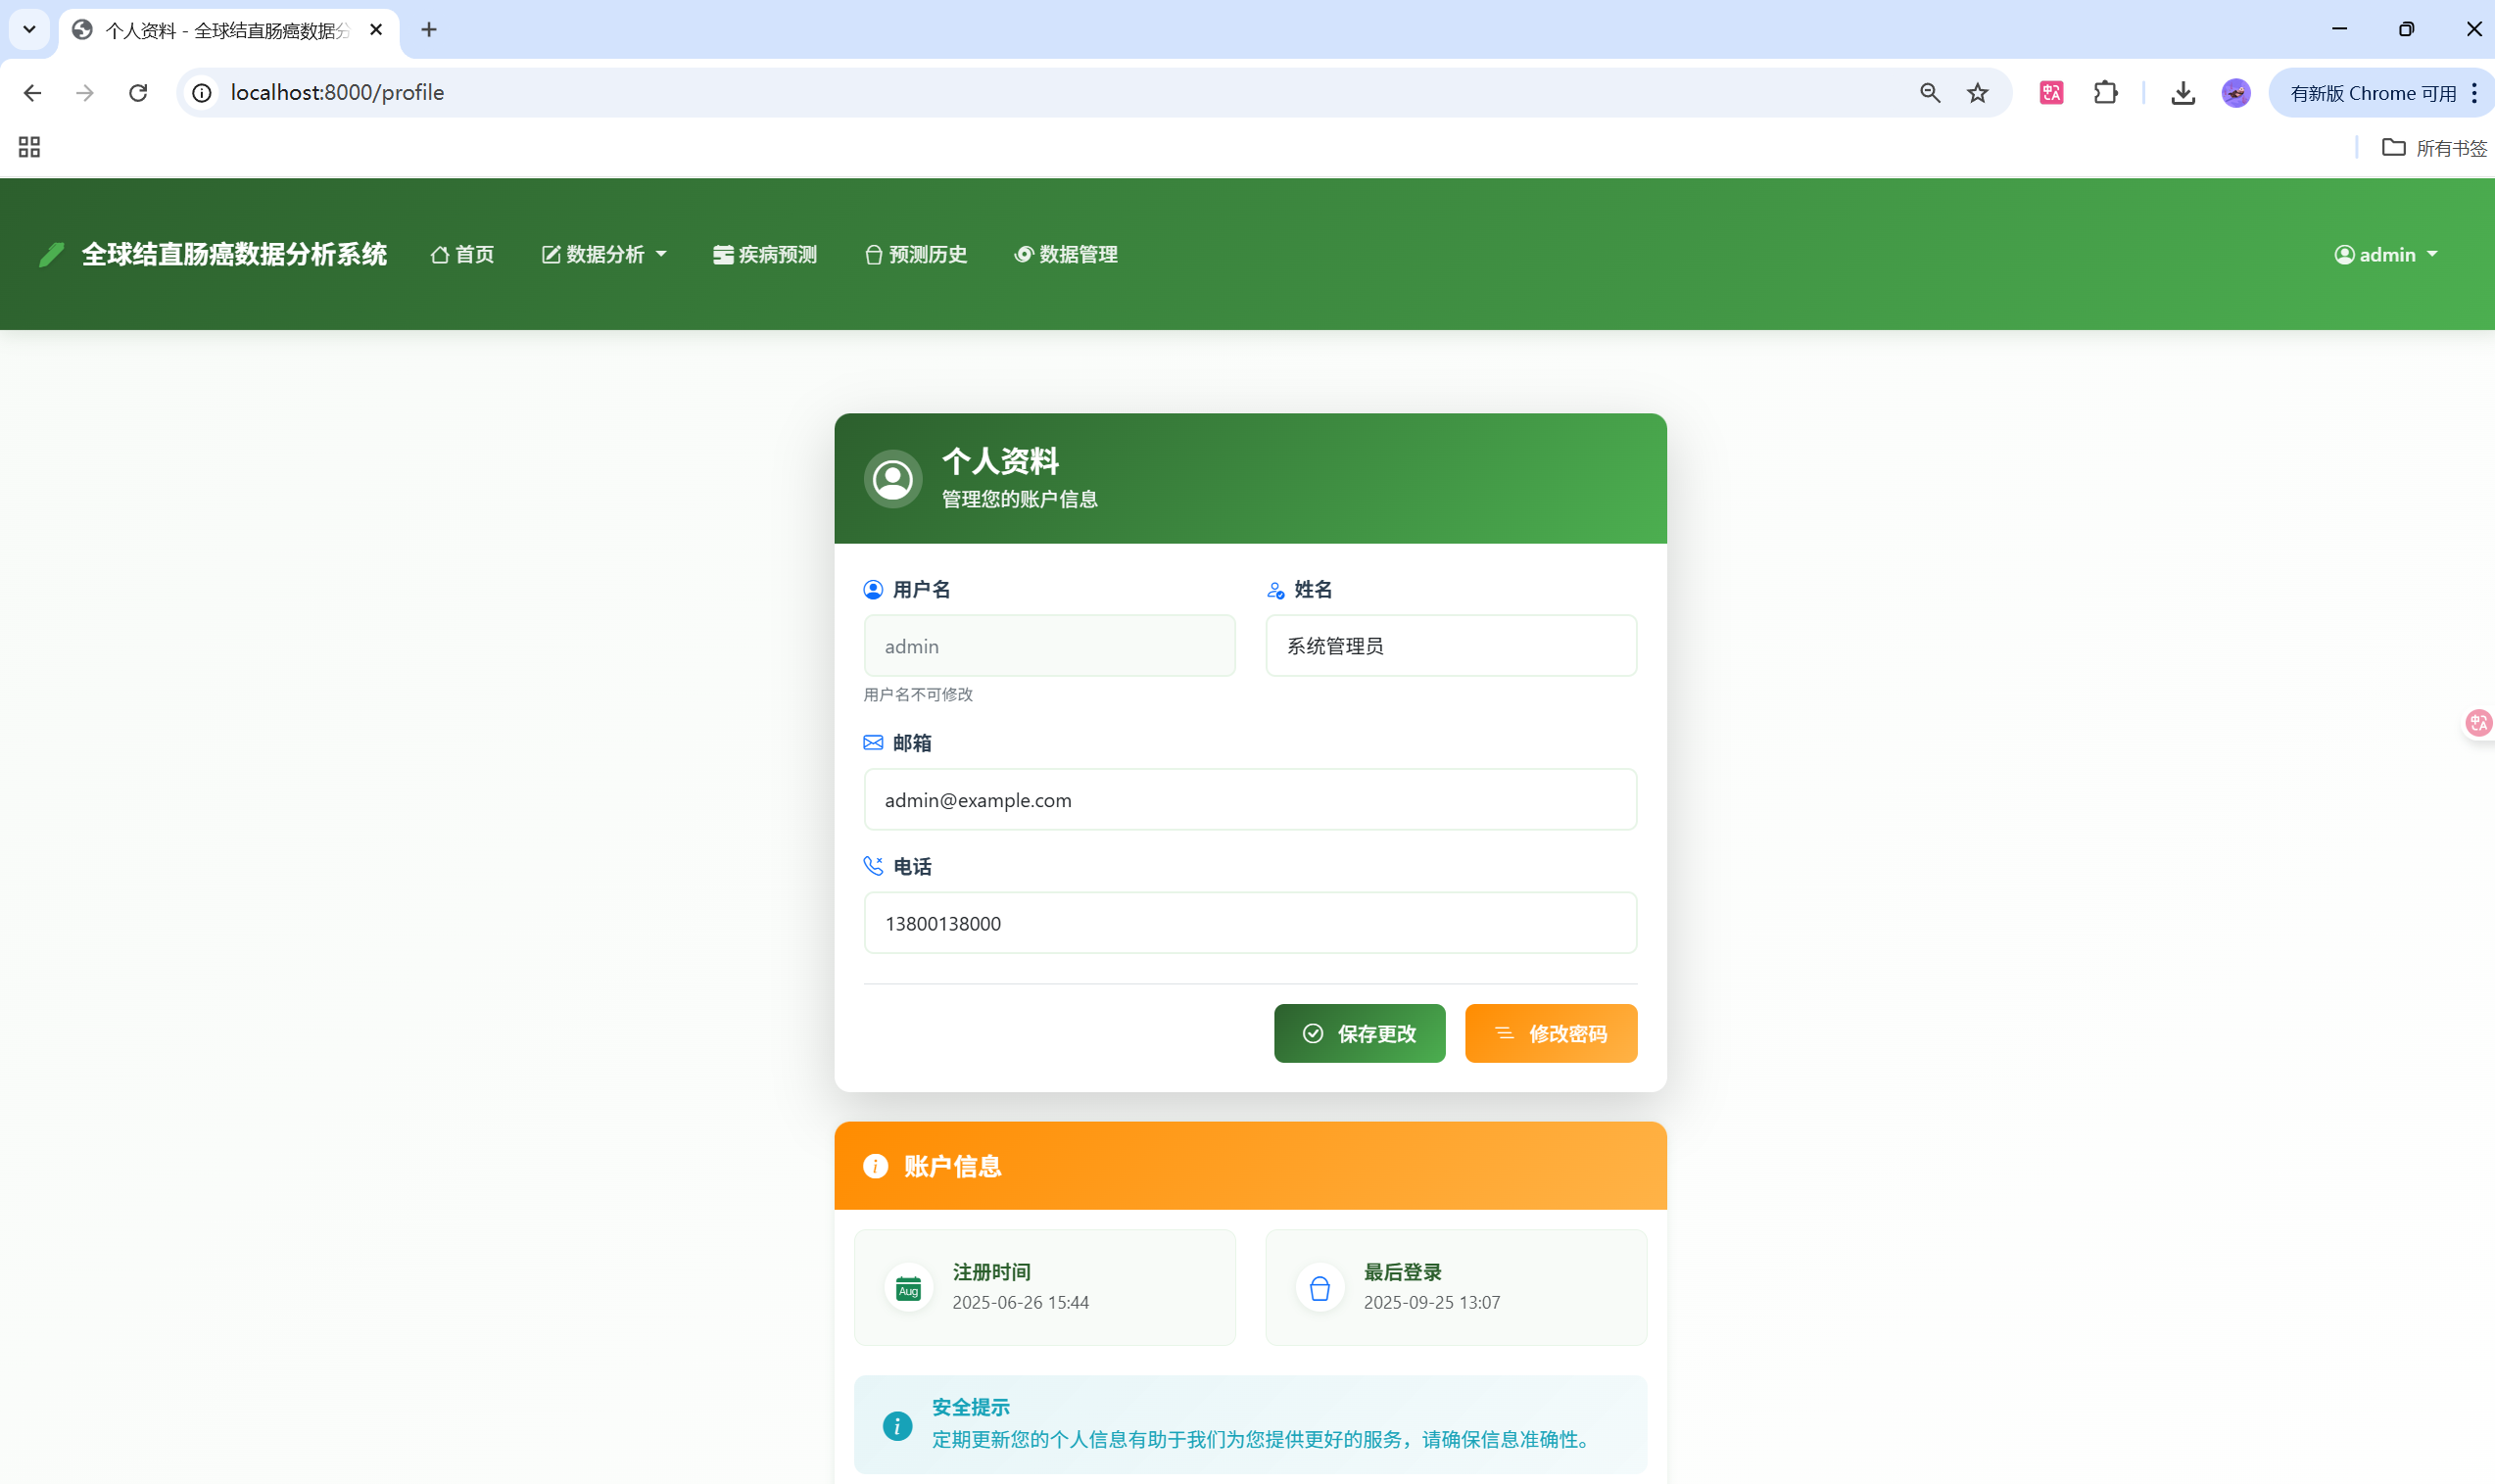Click the 保存更改 save button

point(1360,1033)
